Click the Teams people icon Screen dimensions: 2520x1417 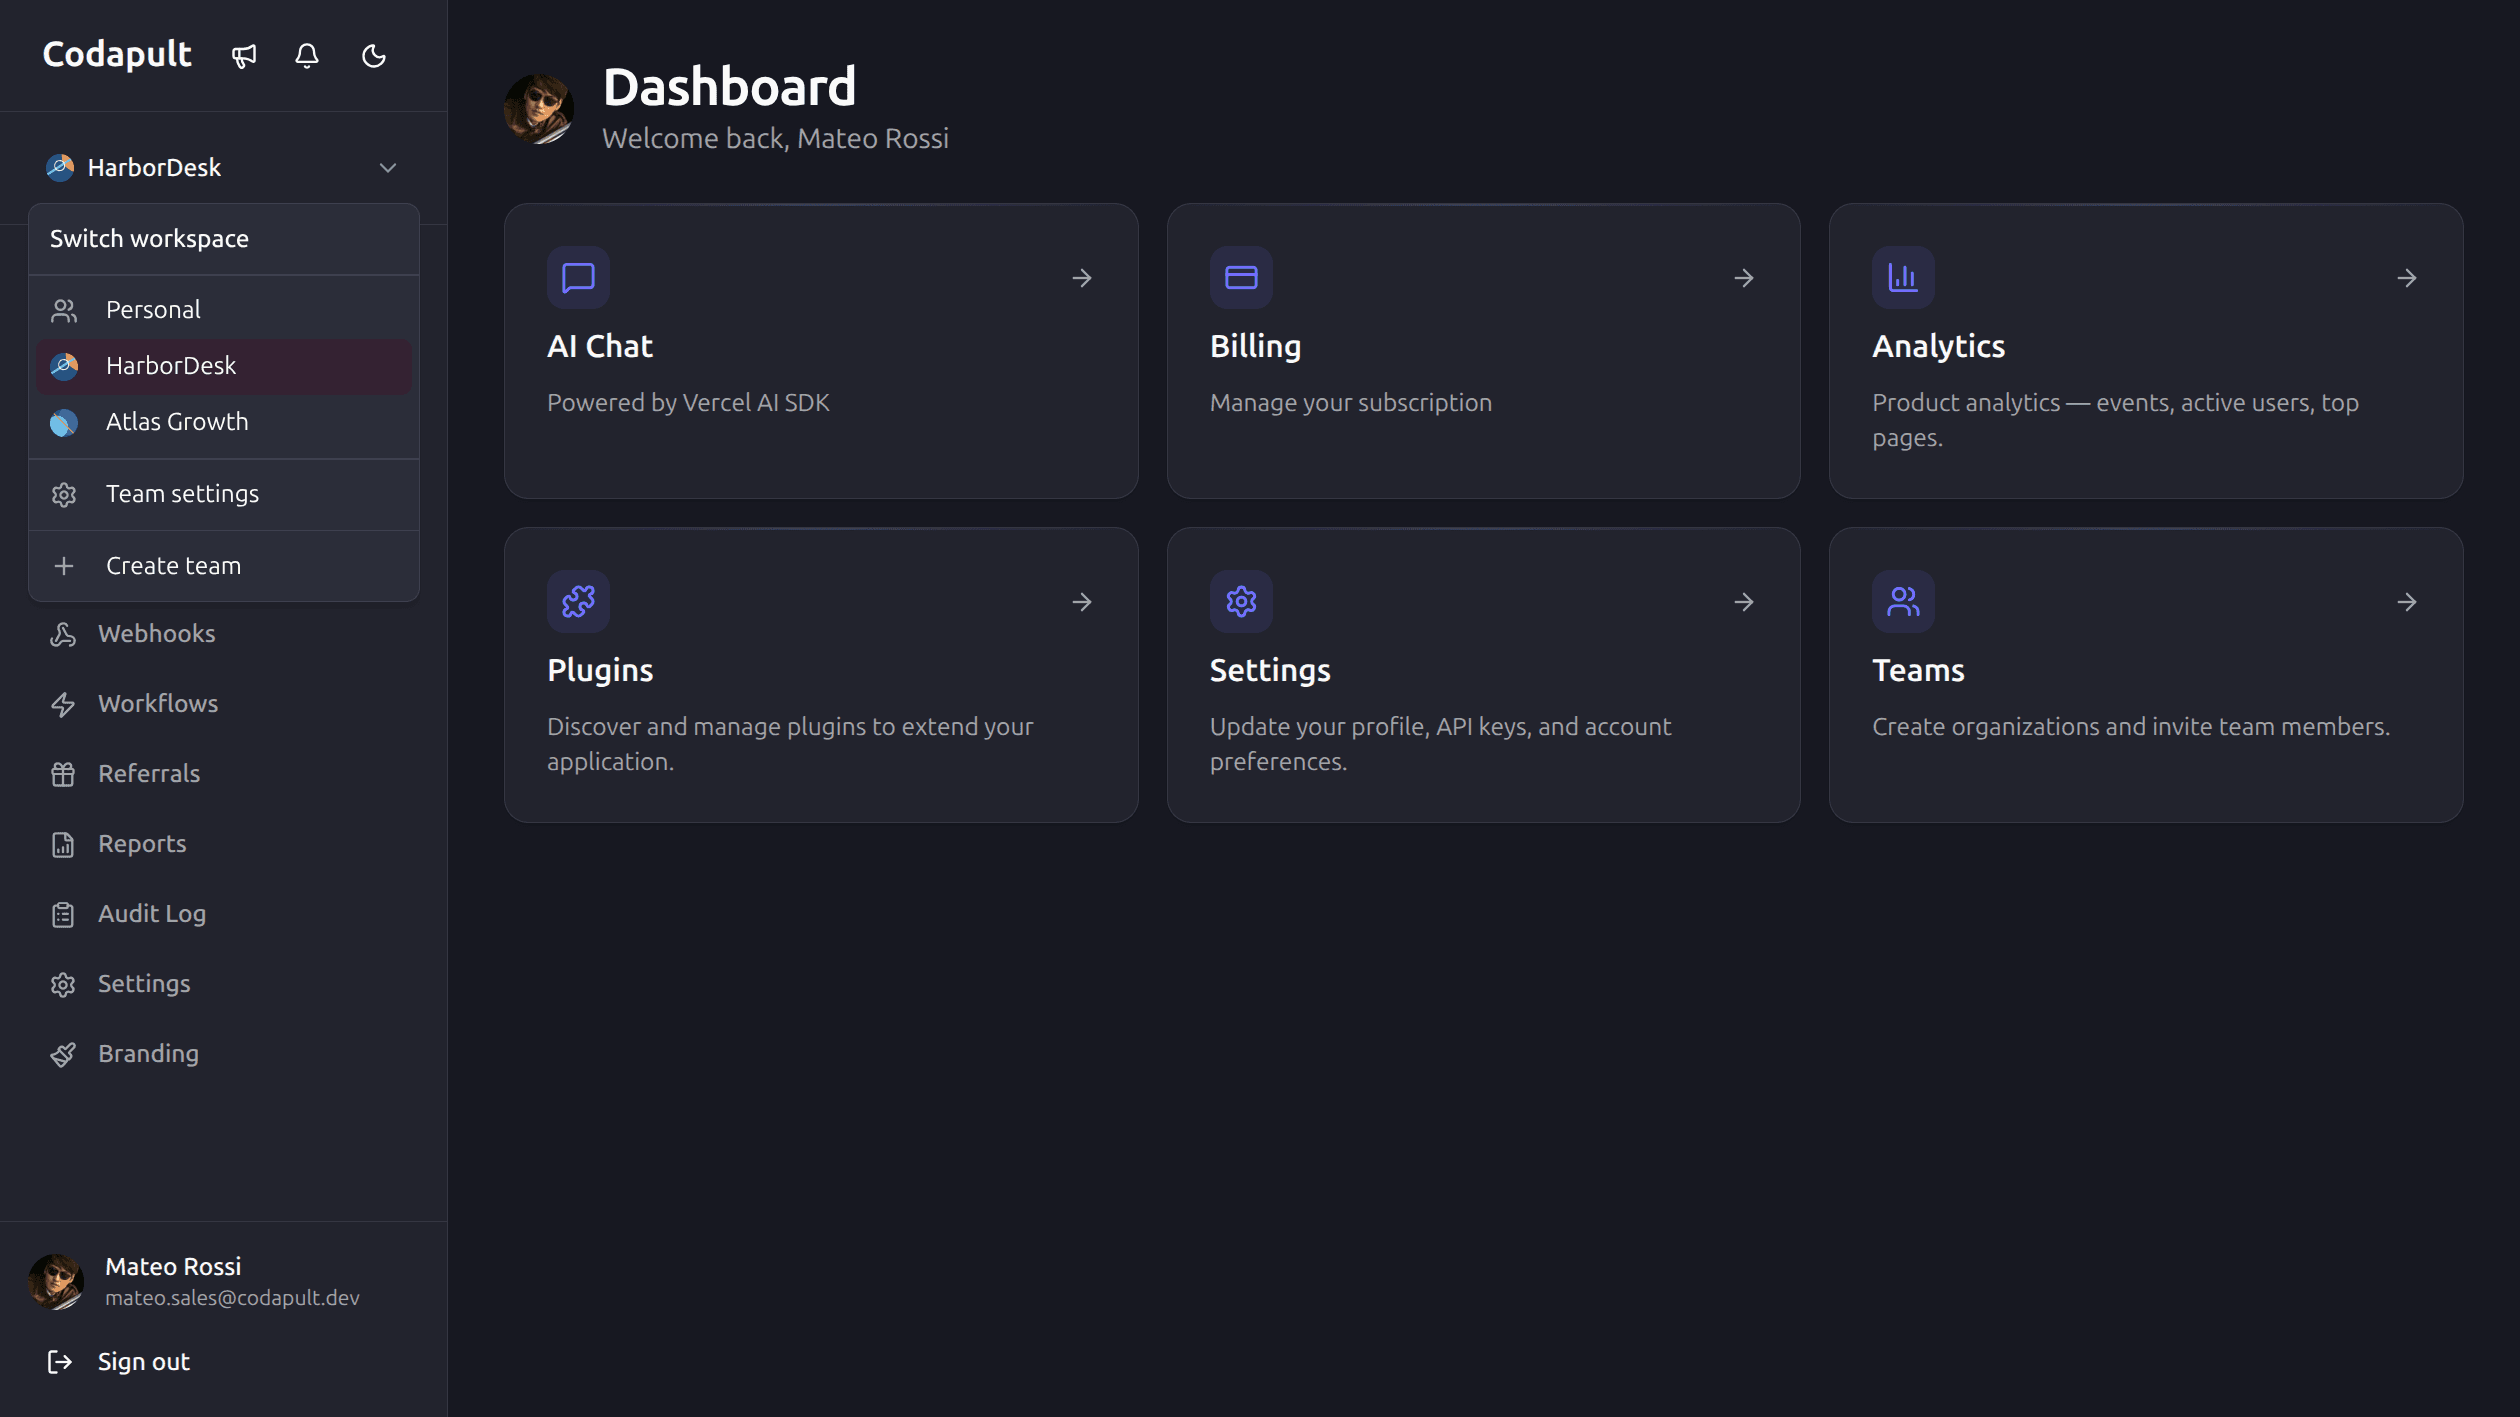click(1903, 602)
